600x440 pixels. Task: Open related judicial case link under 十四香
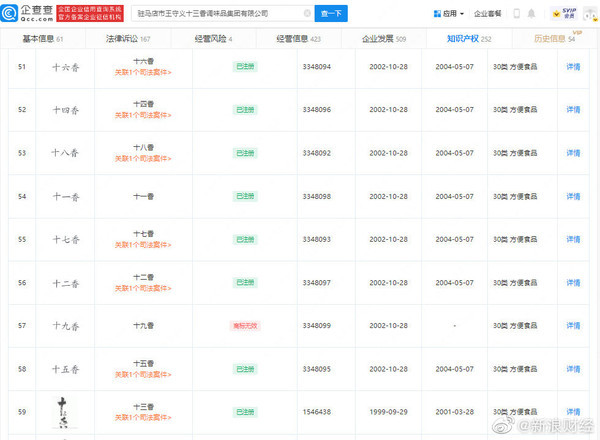(x=143, y=115)
